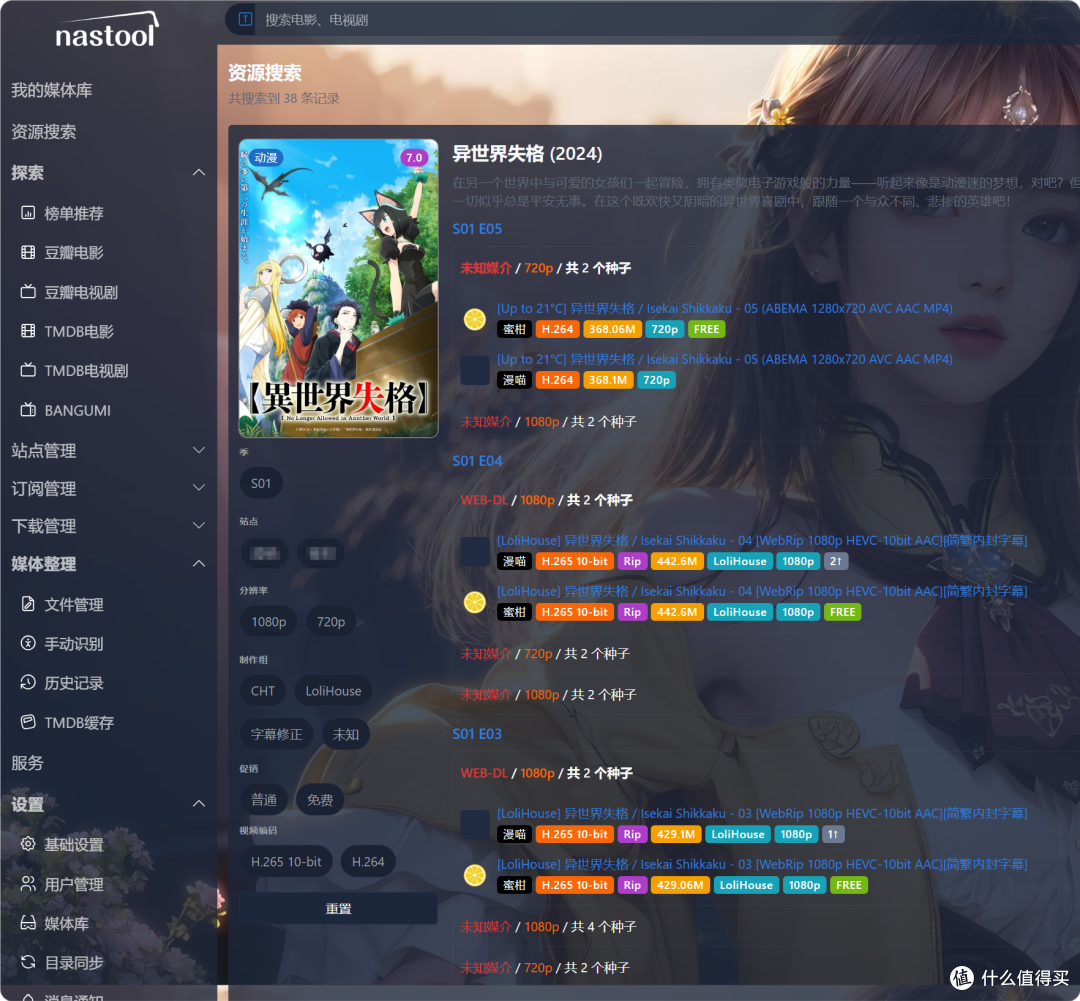Click the 榜单推荐 chart icon in sidebar

click(x=27, y=213)
